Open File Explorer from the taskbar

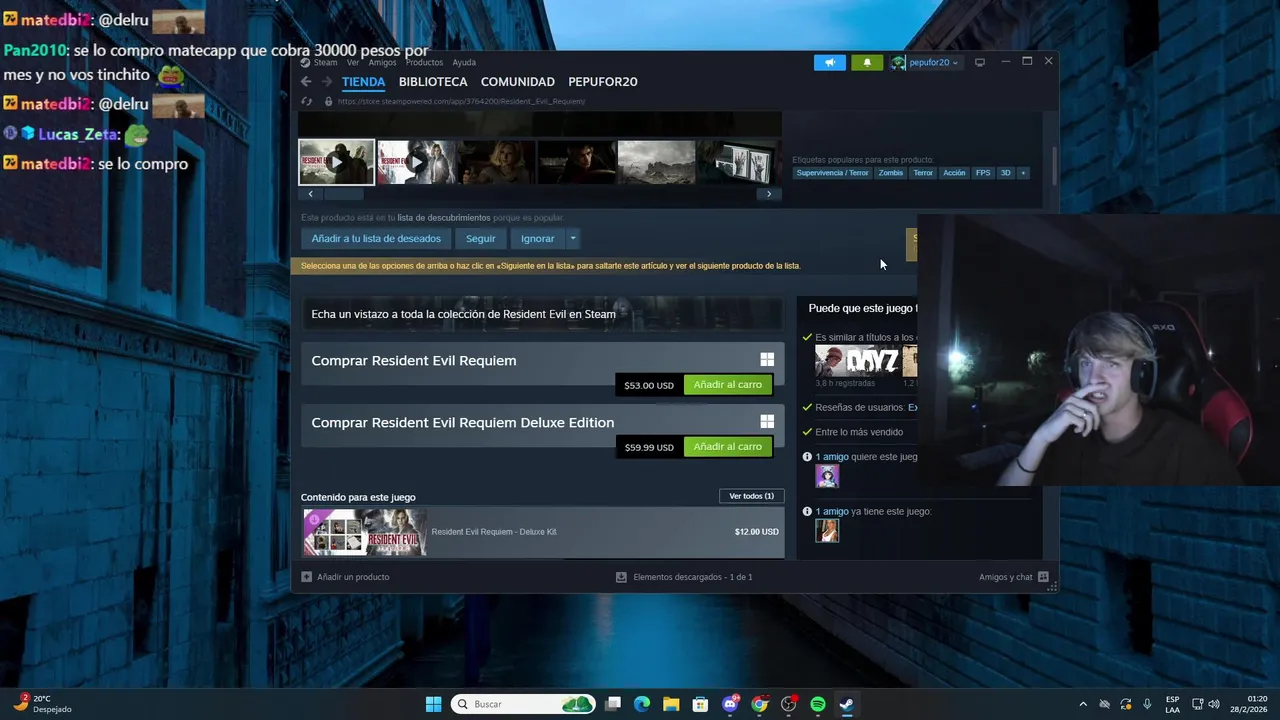(671, 704)
